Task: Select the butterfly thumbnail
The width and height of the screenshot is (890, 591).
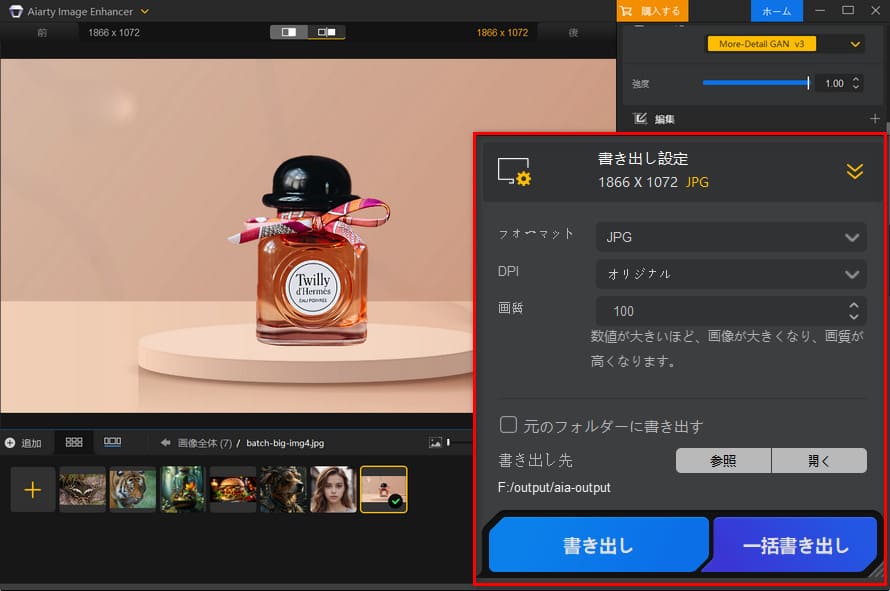Action: 82,489
